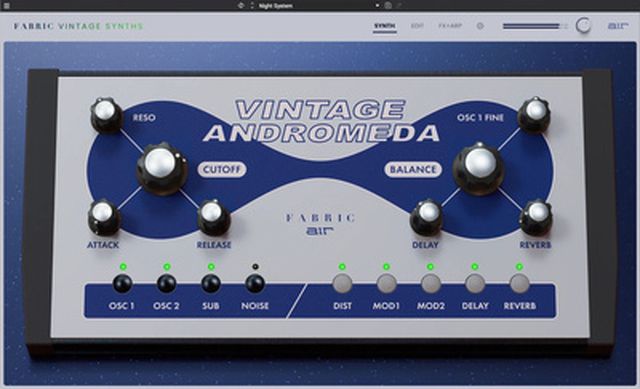Toggle the DIST effect button

(x=342, y=283)
